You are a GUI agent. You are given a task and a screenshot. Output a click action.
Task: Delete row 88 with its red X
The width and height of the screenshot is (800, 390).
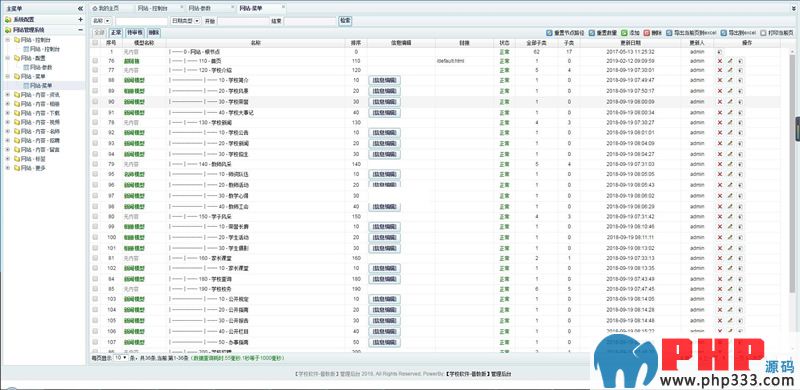(x=720, y=80)
